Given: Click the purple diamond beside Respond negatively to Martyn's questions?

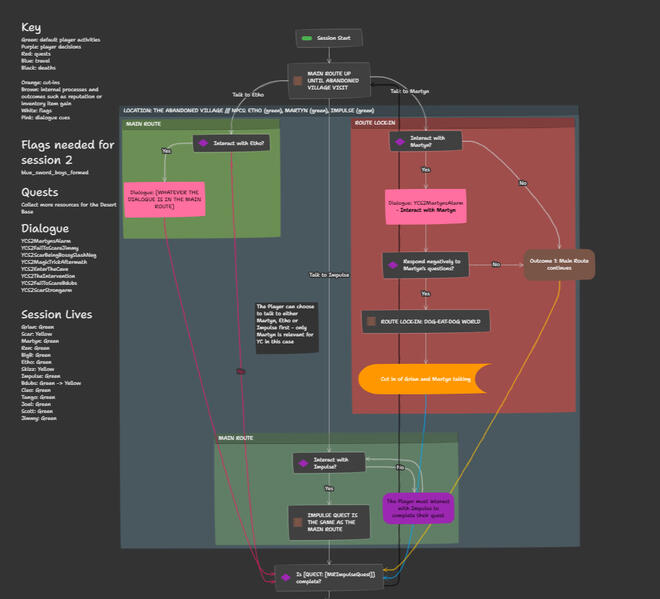Looking at the screenshot, I should (x=393, y=265).
